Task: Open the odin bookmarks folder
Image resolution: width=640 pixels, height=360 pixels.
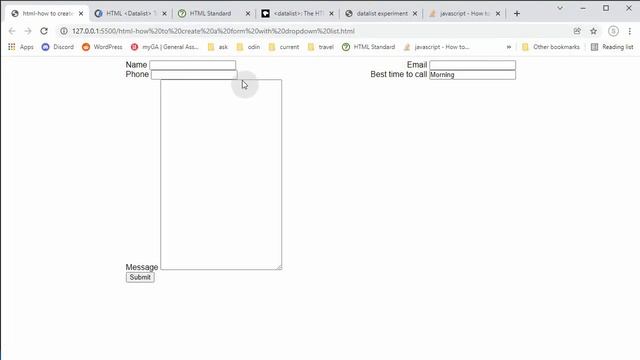Action: point(248,47)
